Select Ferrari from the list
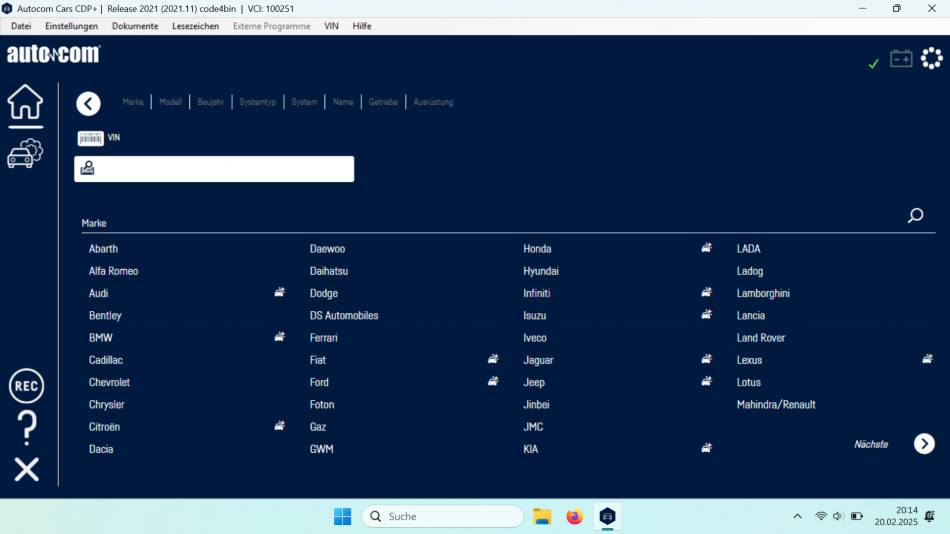Screen dimensions: 950x534 (x=324, y=338)
